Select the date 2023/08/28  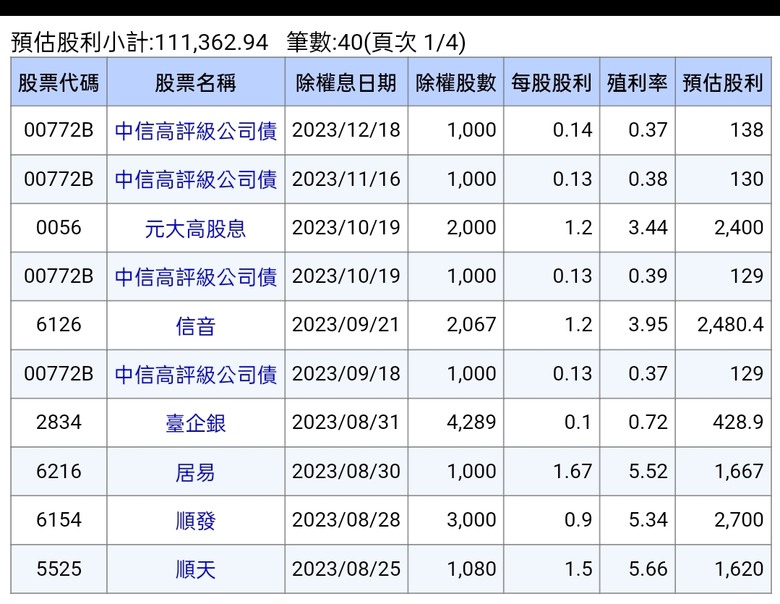click(346, 519)
